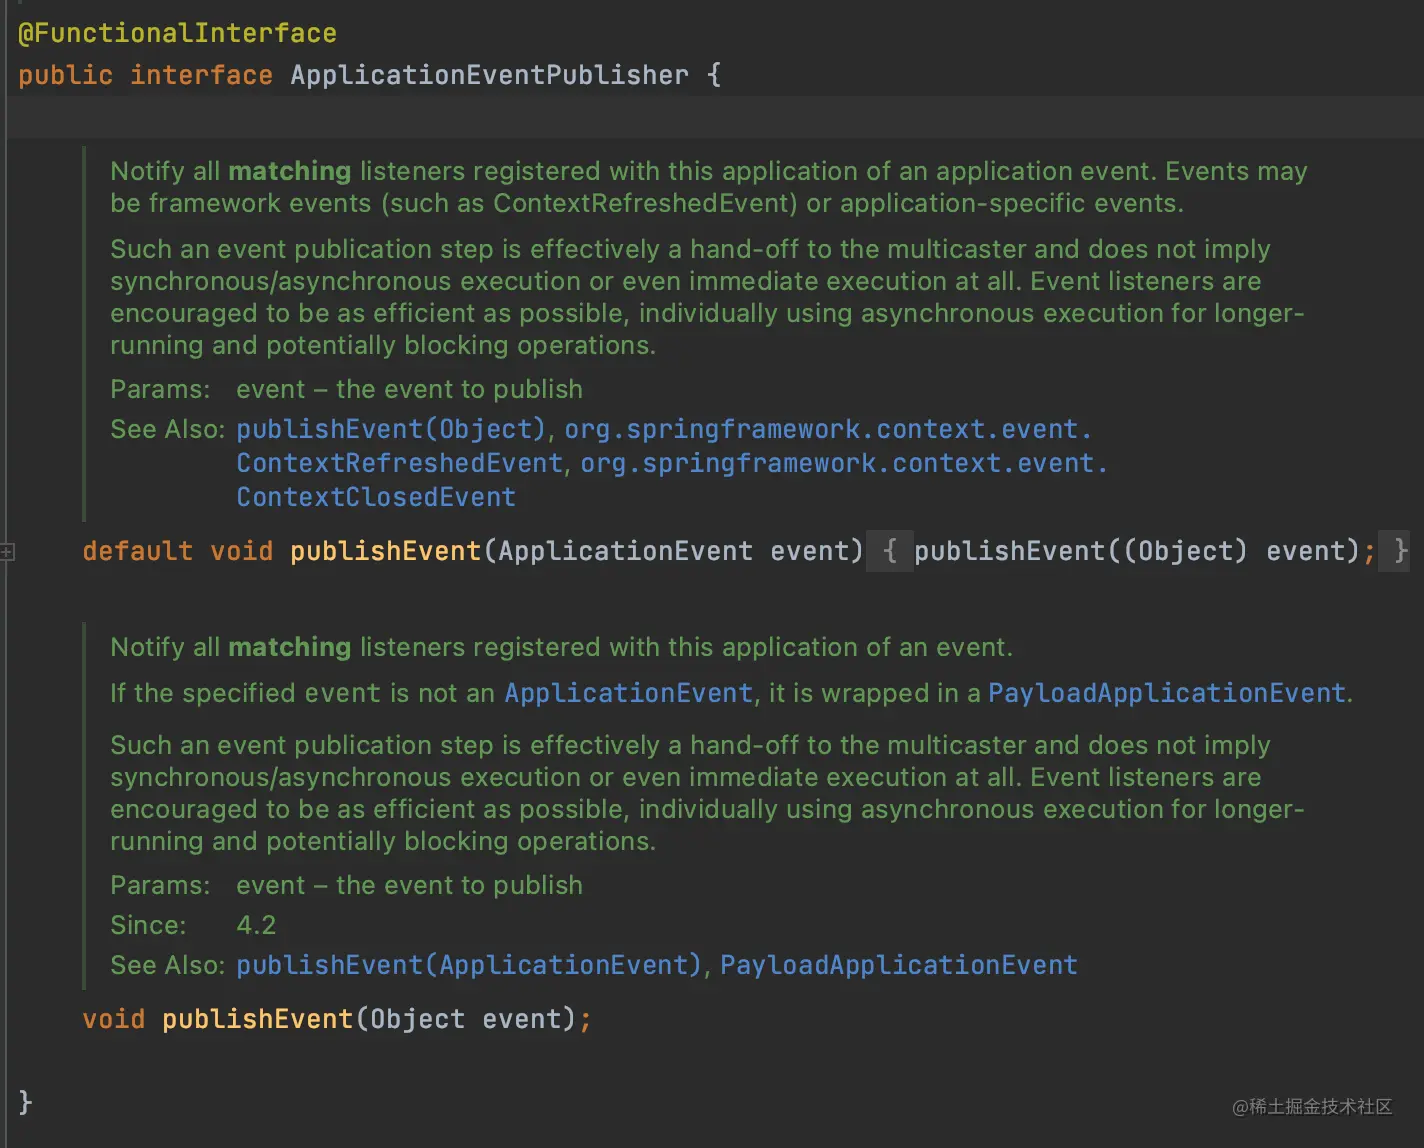Click the interface name ApplicationEventPublisher
Screen dimensions: 1424x1148
click(x=489, y=74)
